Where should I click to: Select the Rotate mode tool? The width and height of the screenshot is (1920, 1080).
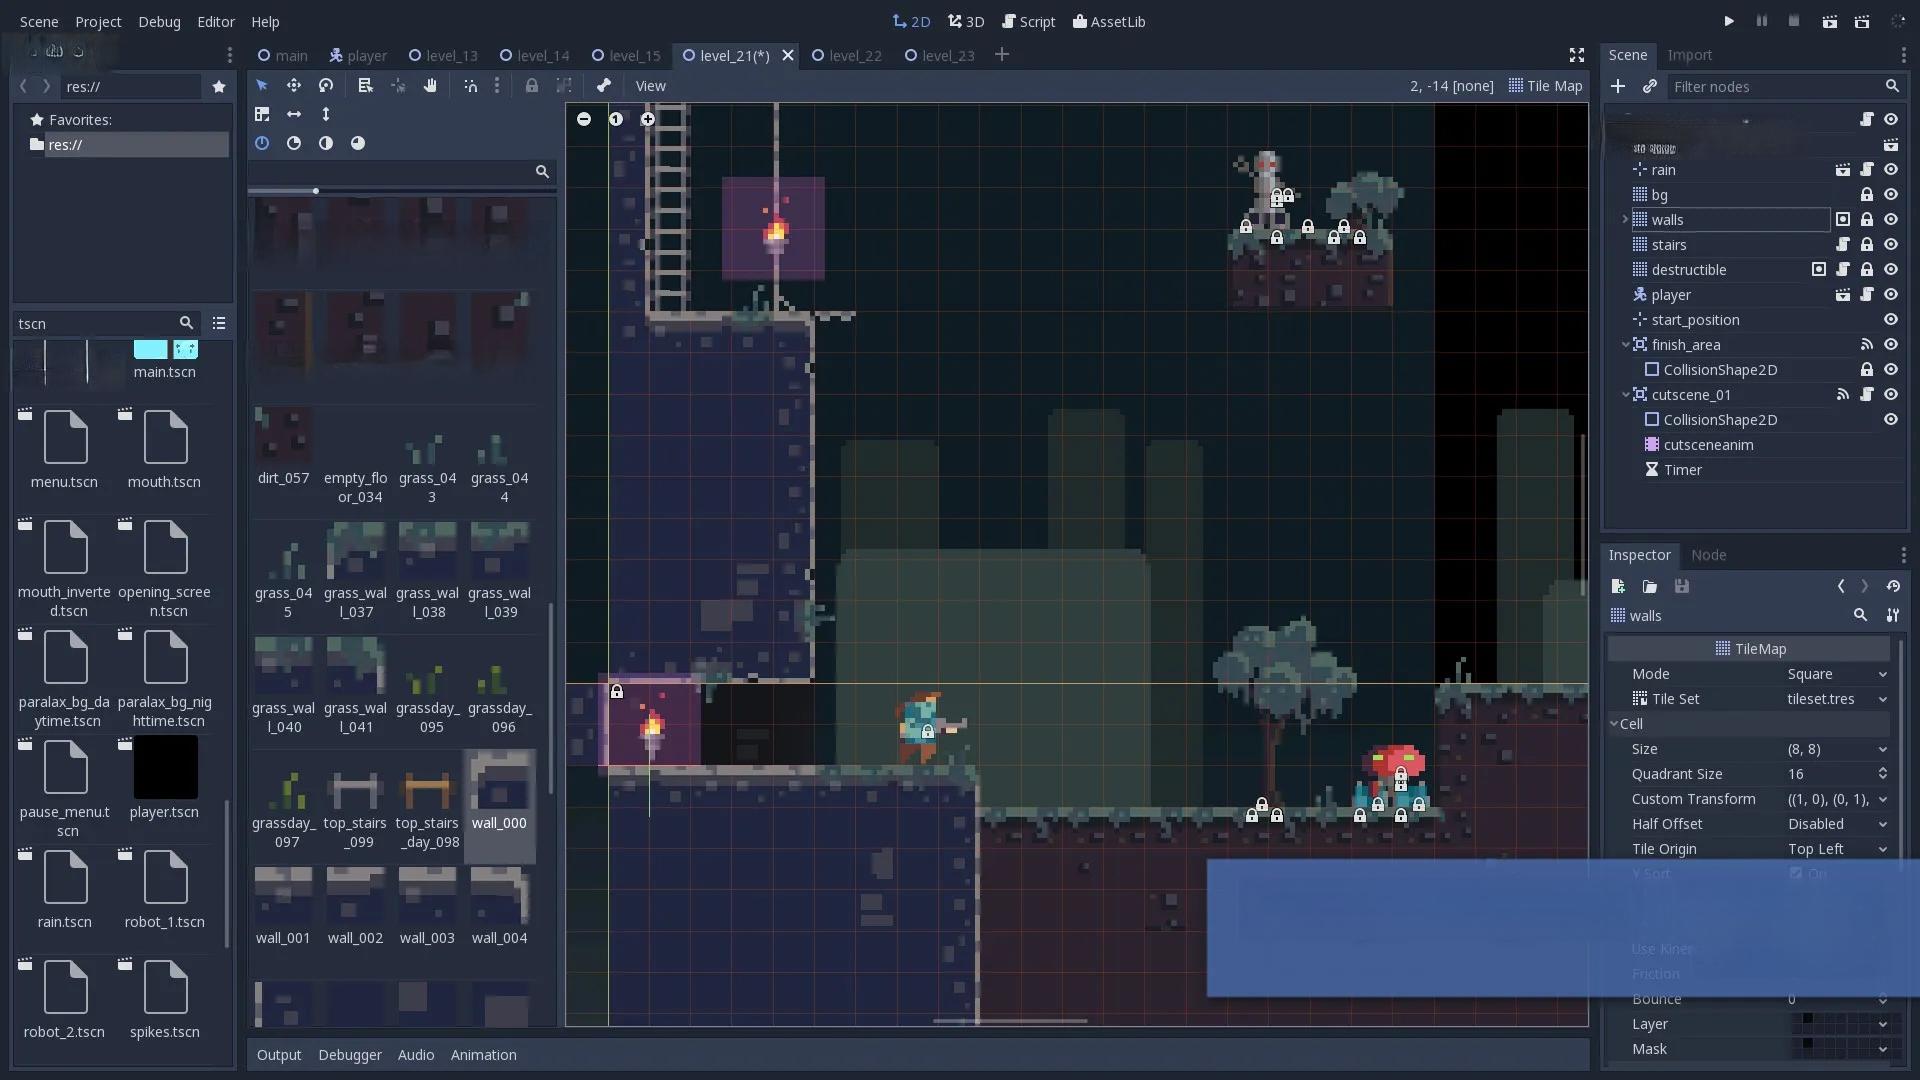click(326, 86)
